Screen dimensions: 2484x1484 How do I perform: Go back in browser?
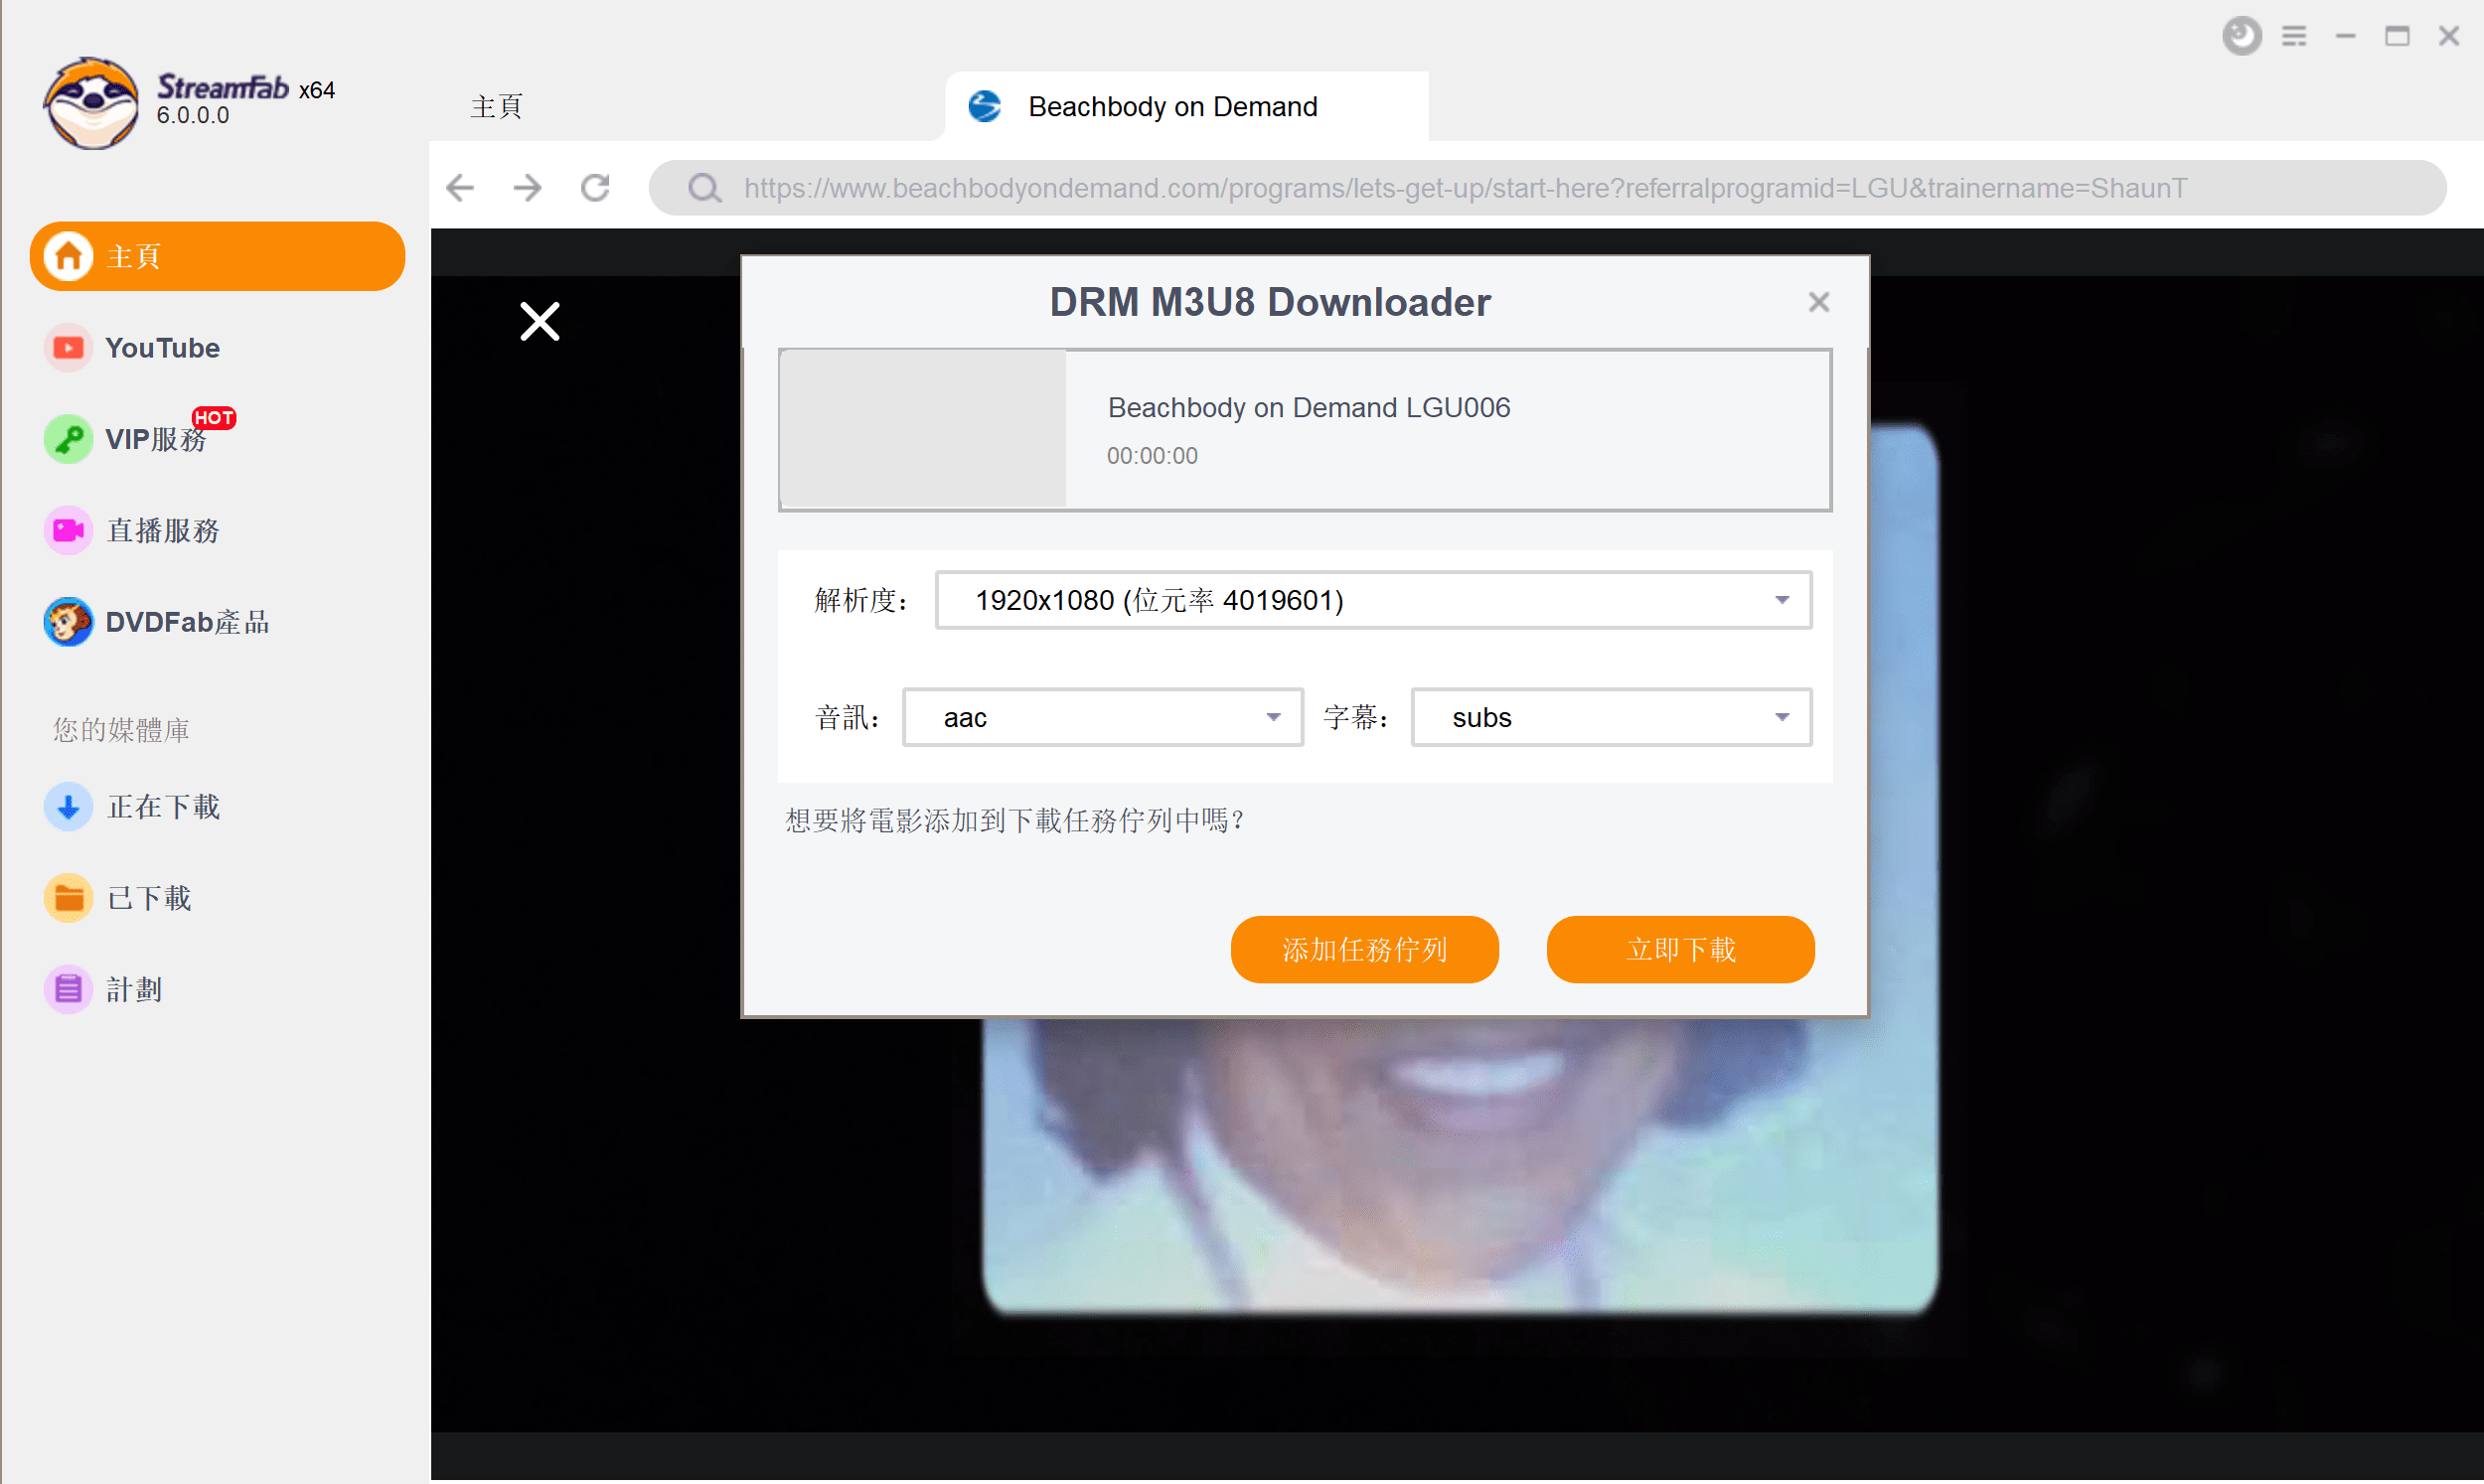point(460,187)
